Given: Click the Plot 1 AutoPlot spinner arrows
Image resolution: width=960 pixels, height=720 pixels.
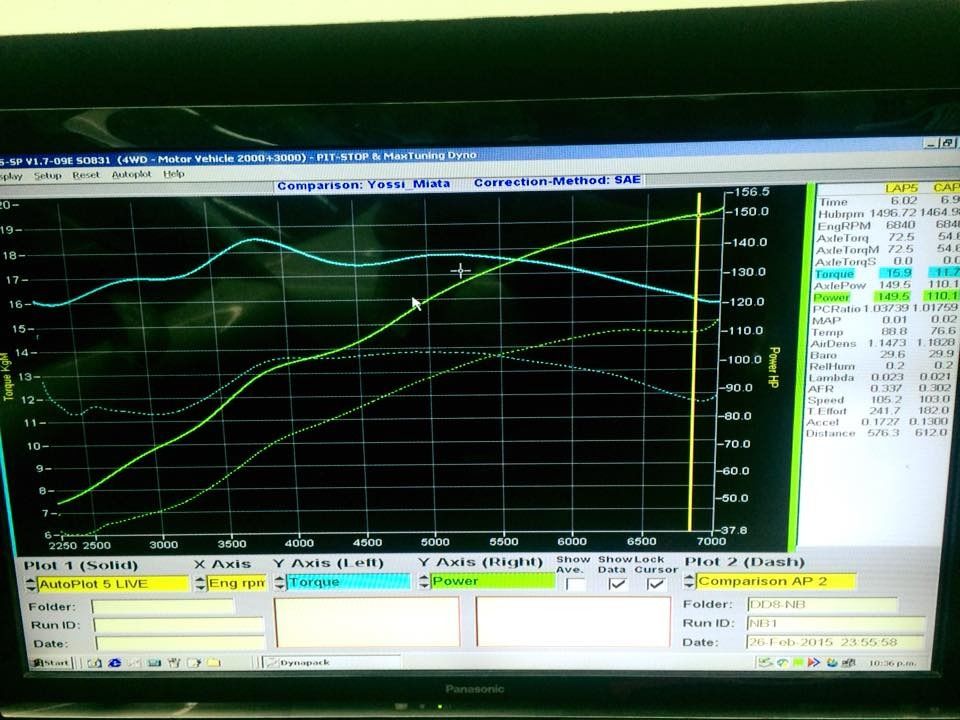Looking at the screenshot, I should 30,582.
